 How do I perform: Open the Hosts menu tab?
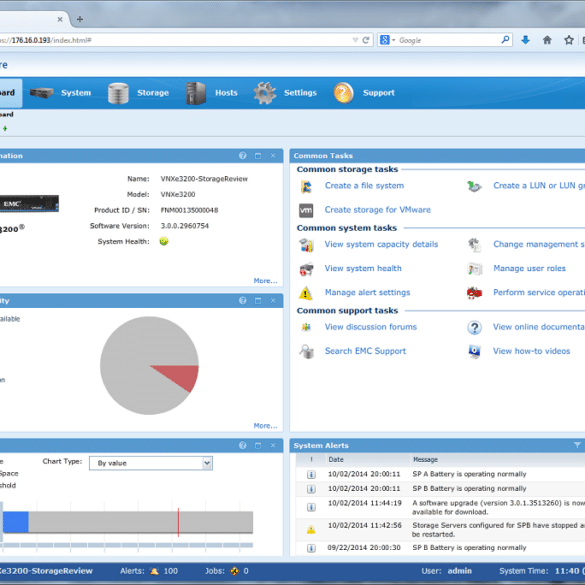(x=226, y=93)
